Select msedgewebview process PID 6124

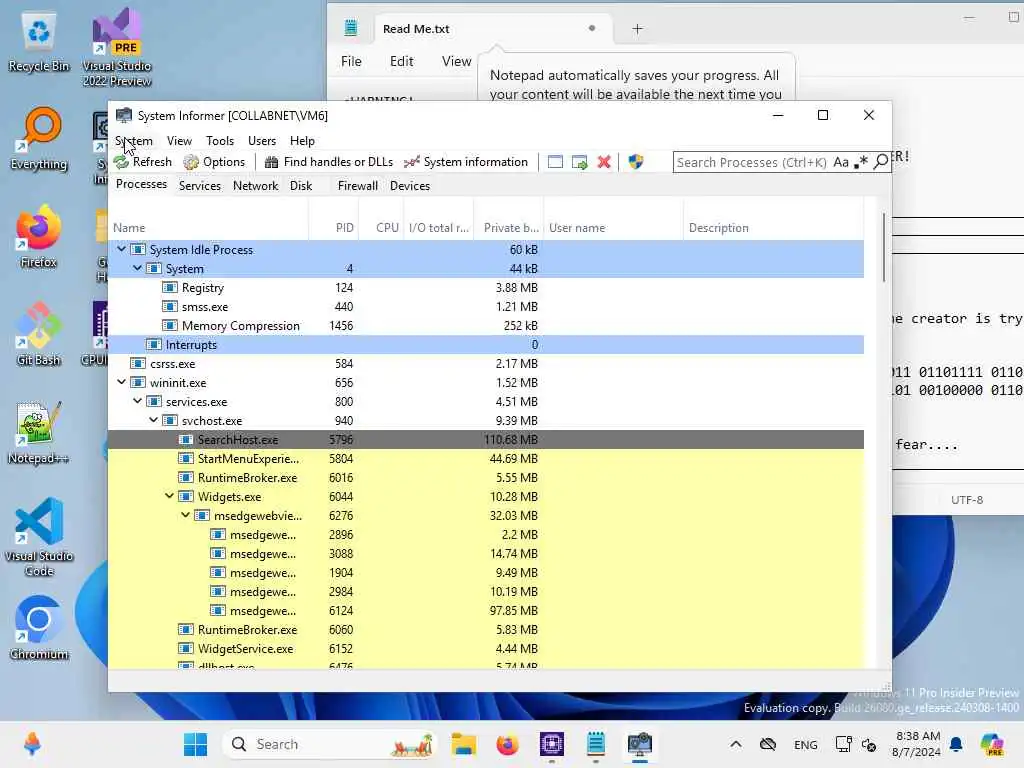486,611
